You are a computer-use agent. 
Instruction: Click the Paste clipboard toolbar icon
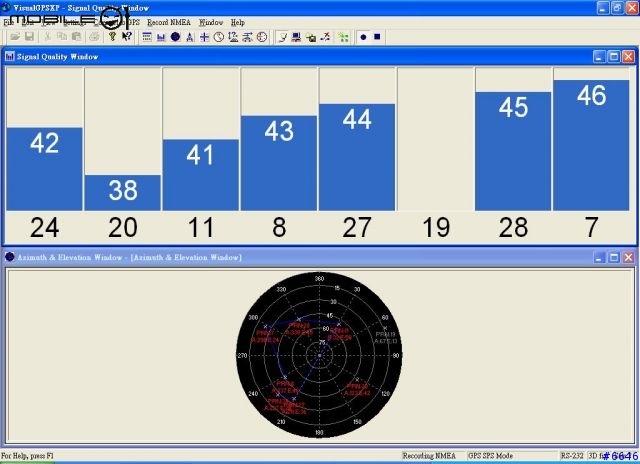(x=76, y=37)
